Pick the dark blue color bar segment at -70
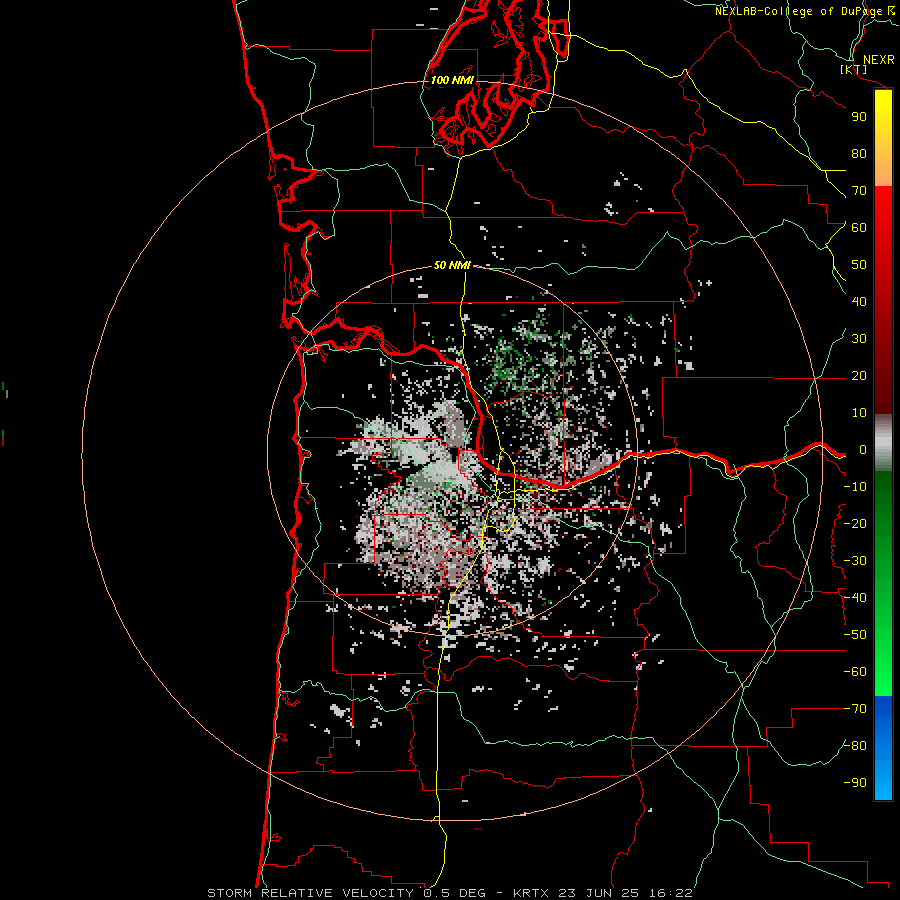The width and height of the screenshot is (900, 900). 883,710
